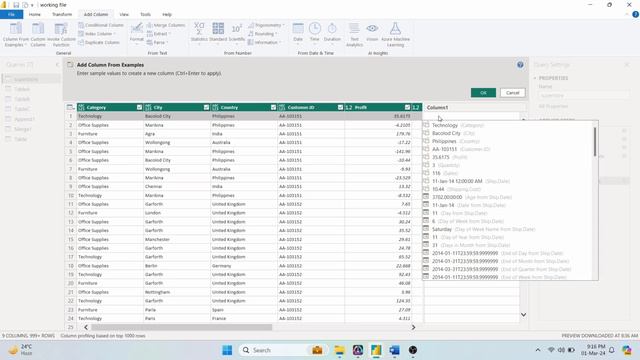Open the Parse dropdown
640x360 pixels.
click(x=167, y=42)
